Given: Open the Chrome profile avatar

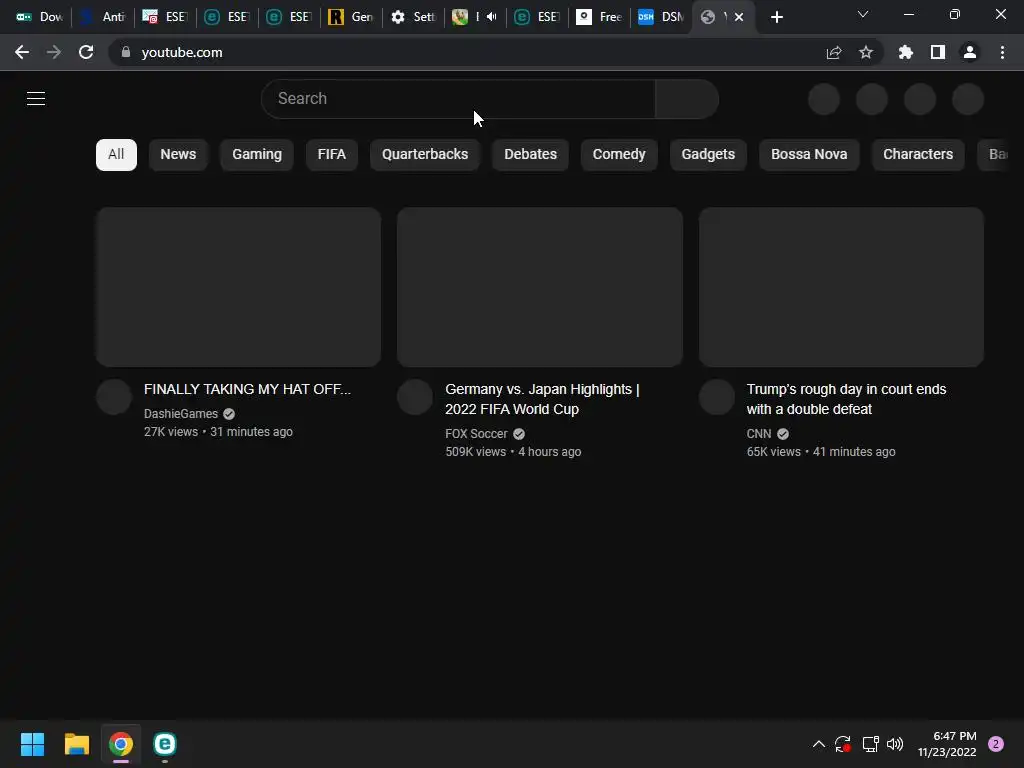Looking at the screenshot, I should tap(970, 52).
